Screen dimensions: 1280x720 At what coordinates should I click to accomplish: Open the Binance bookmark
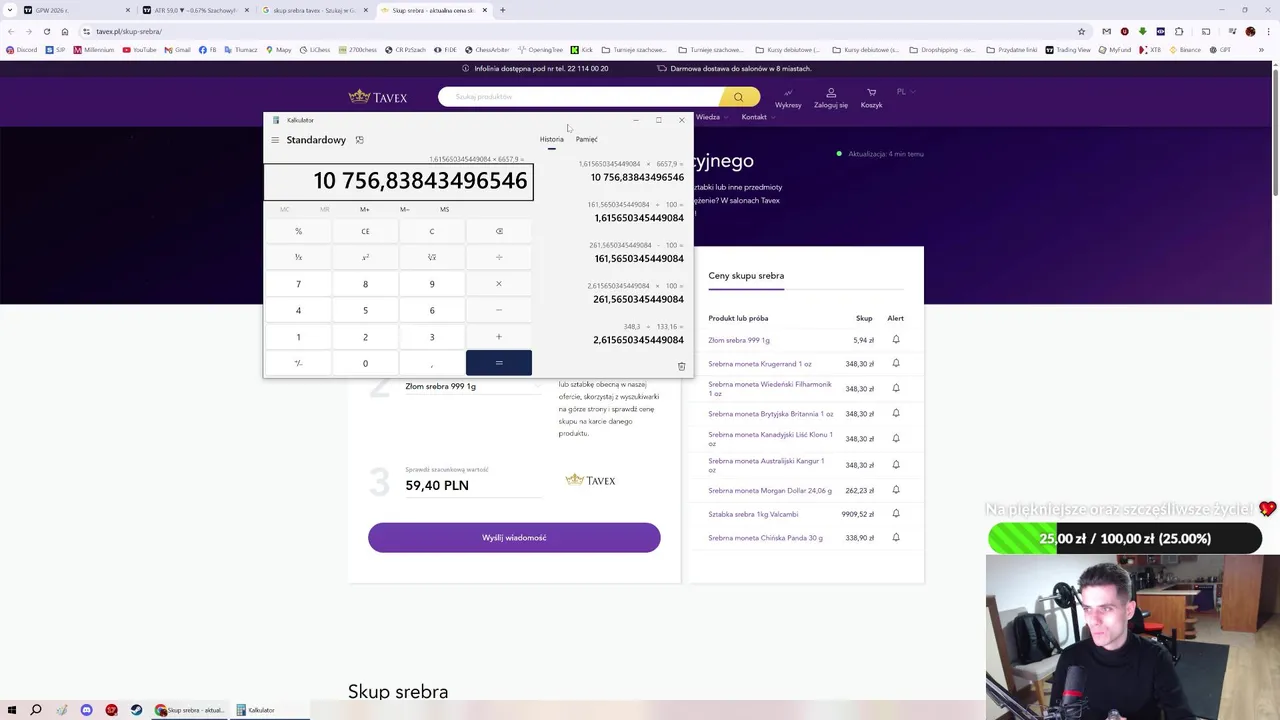pyautogui.click(x=1184, y=50)
